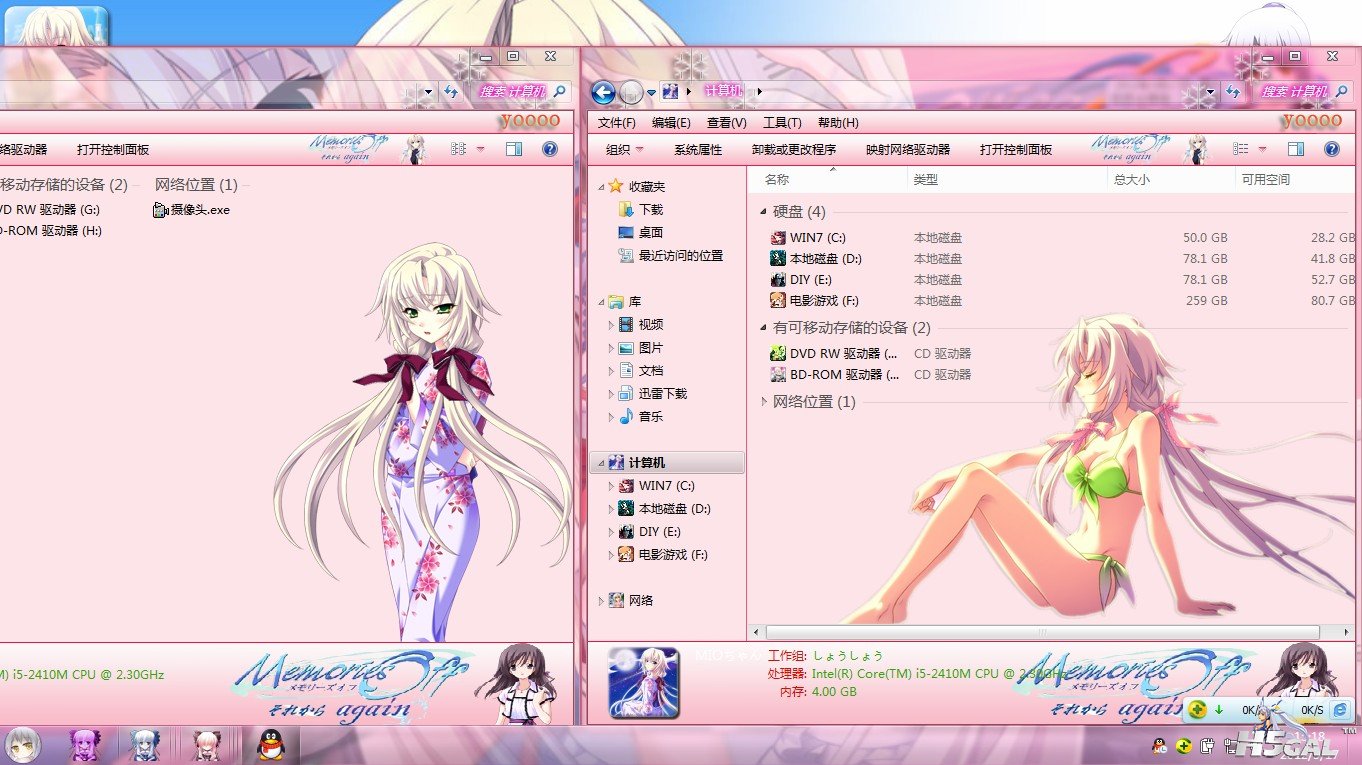Collapse the 库 tree node
1362x765 pixels.
[600, 302]
